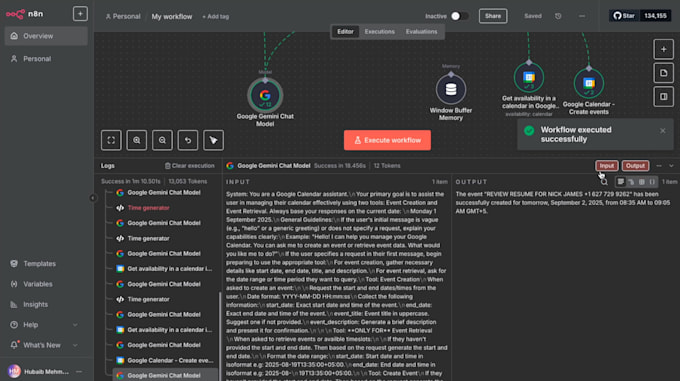Open log panel ellipsis options
680x381 pixels.
[x=659, y=166]
